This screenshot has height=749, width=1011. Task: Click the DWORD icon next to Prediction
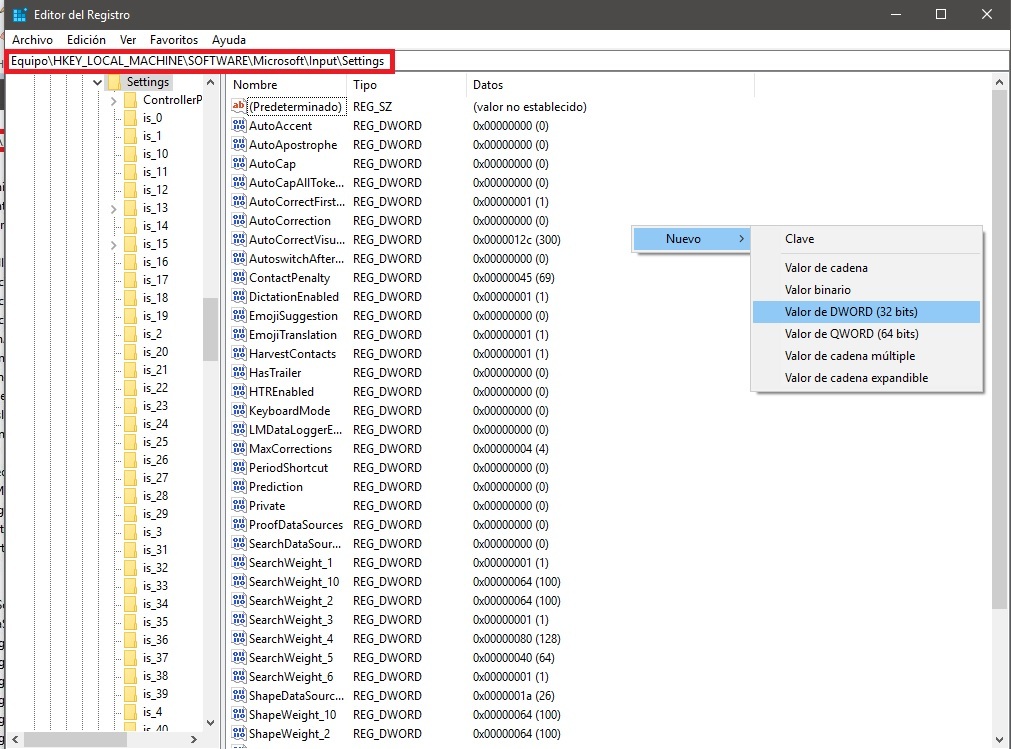(238, 487)
